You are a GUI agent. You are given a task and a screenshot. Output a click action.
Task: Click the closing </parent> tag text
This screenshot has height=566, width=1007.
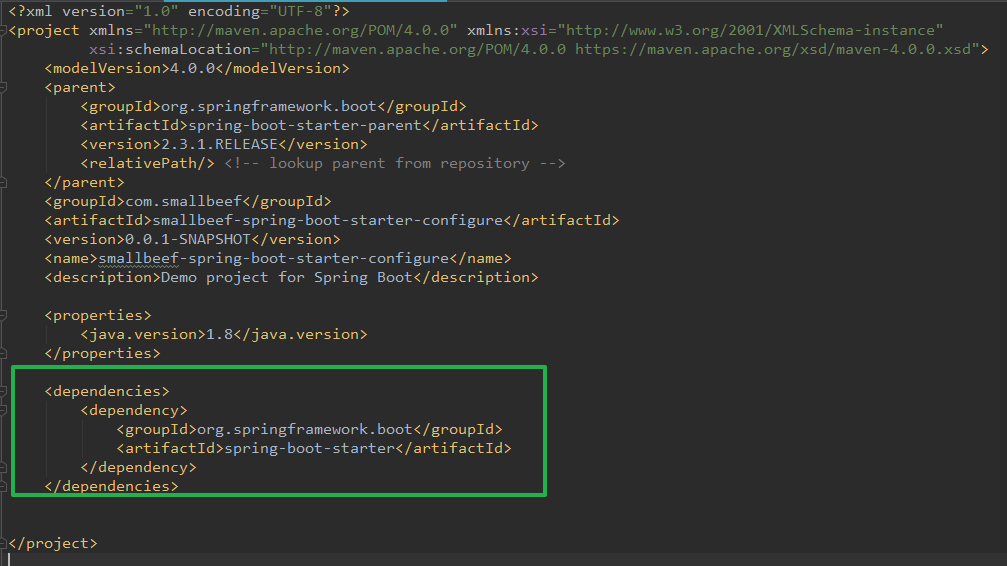coord(84,182)
